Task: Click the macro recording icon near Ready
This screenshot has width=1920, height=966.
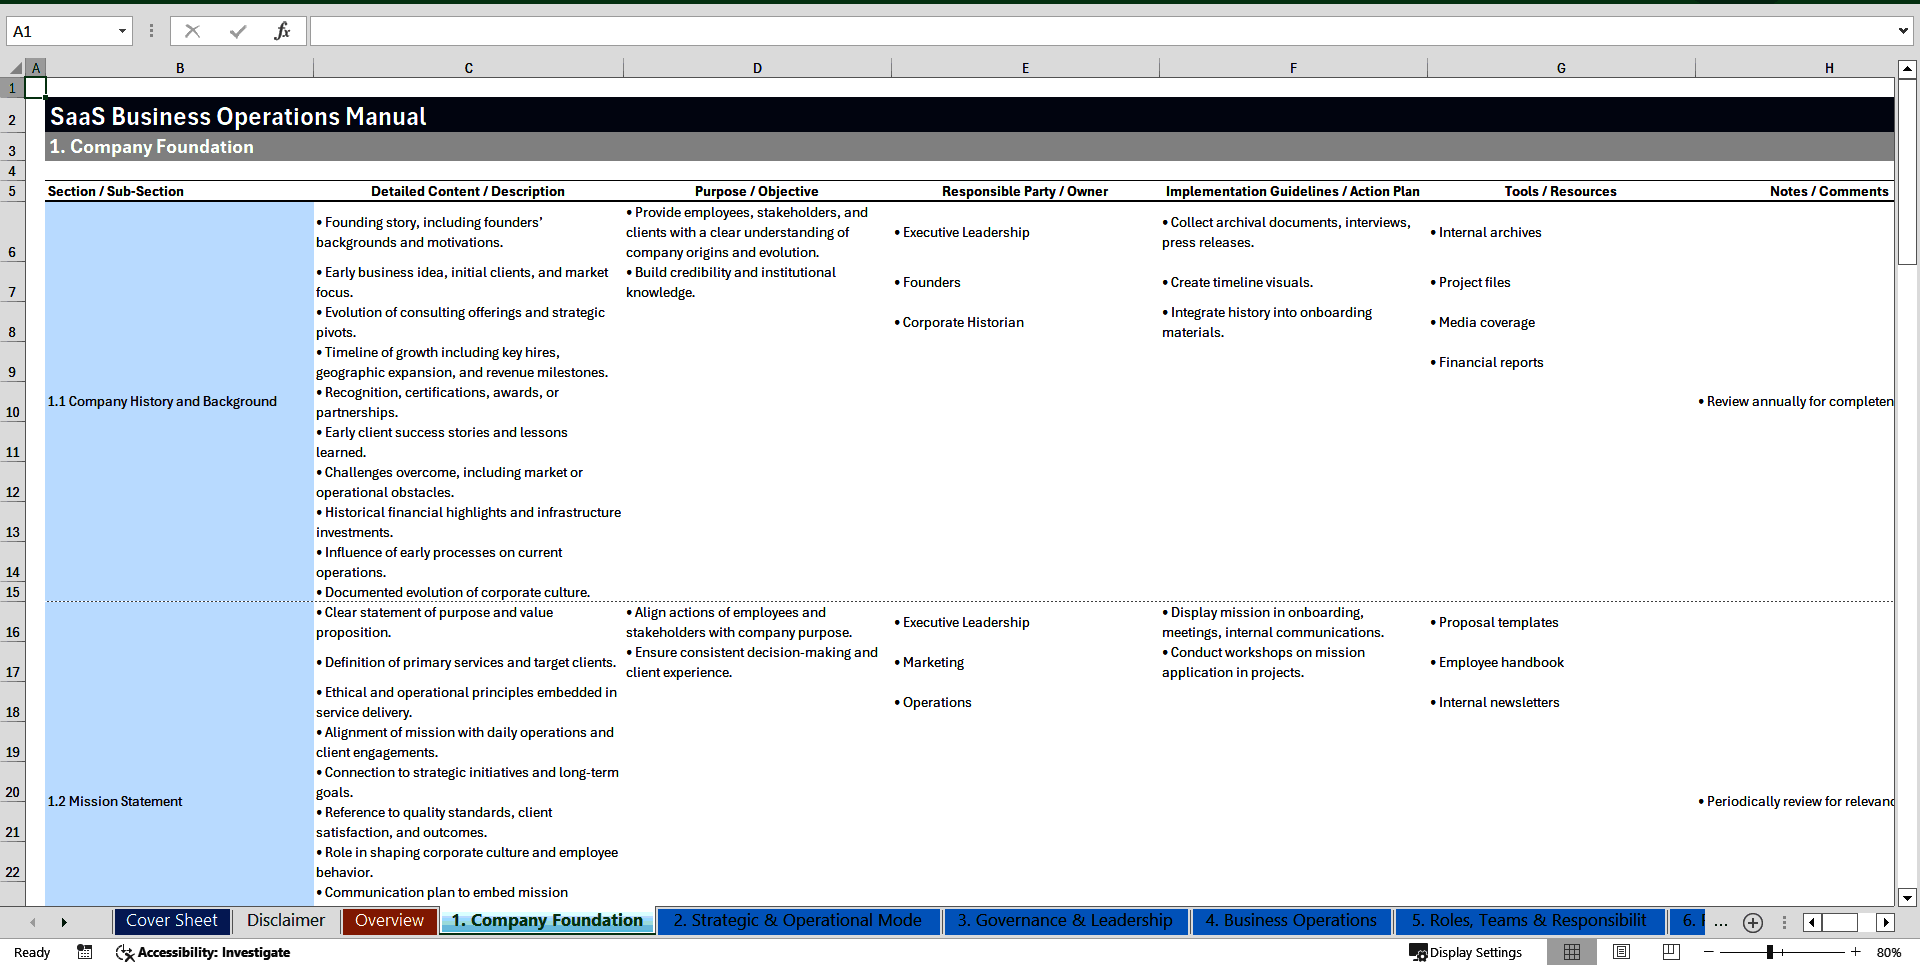Action: [x=85, y=952]
